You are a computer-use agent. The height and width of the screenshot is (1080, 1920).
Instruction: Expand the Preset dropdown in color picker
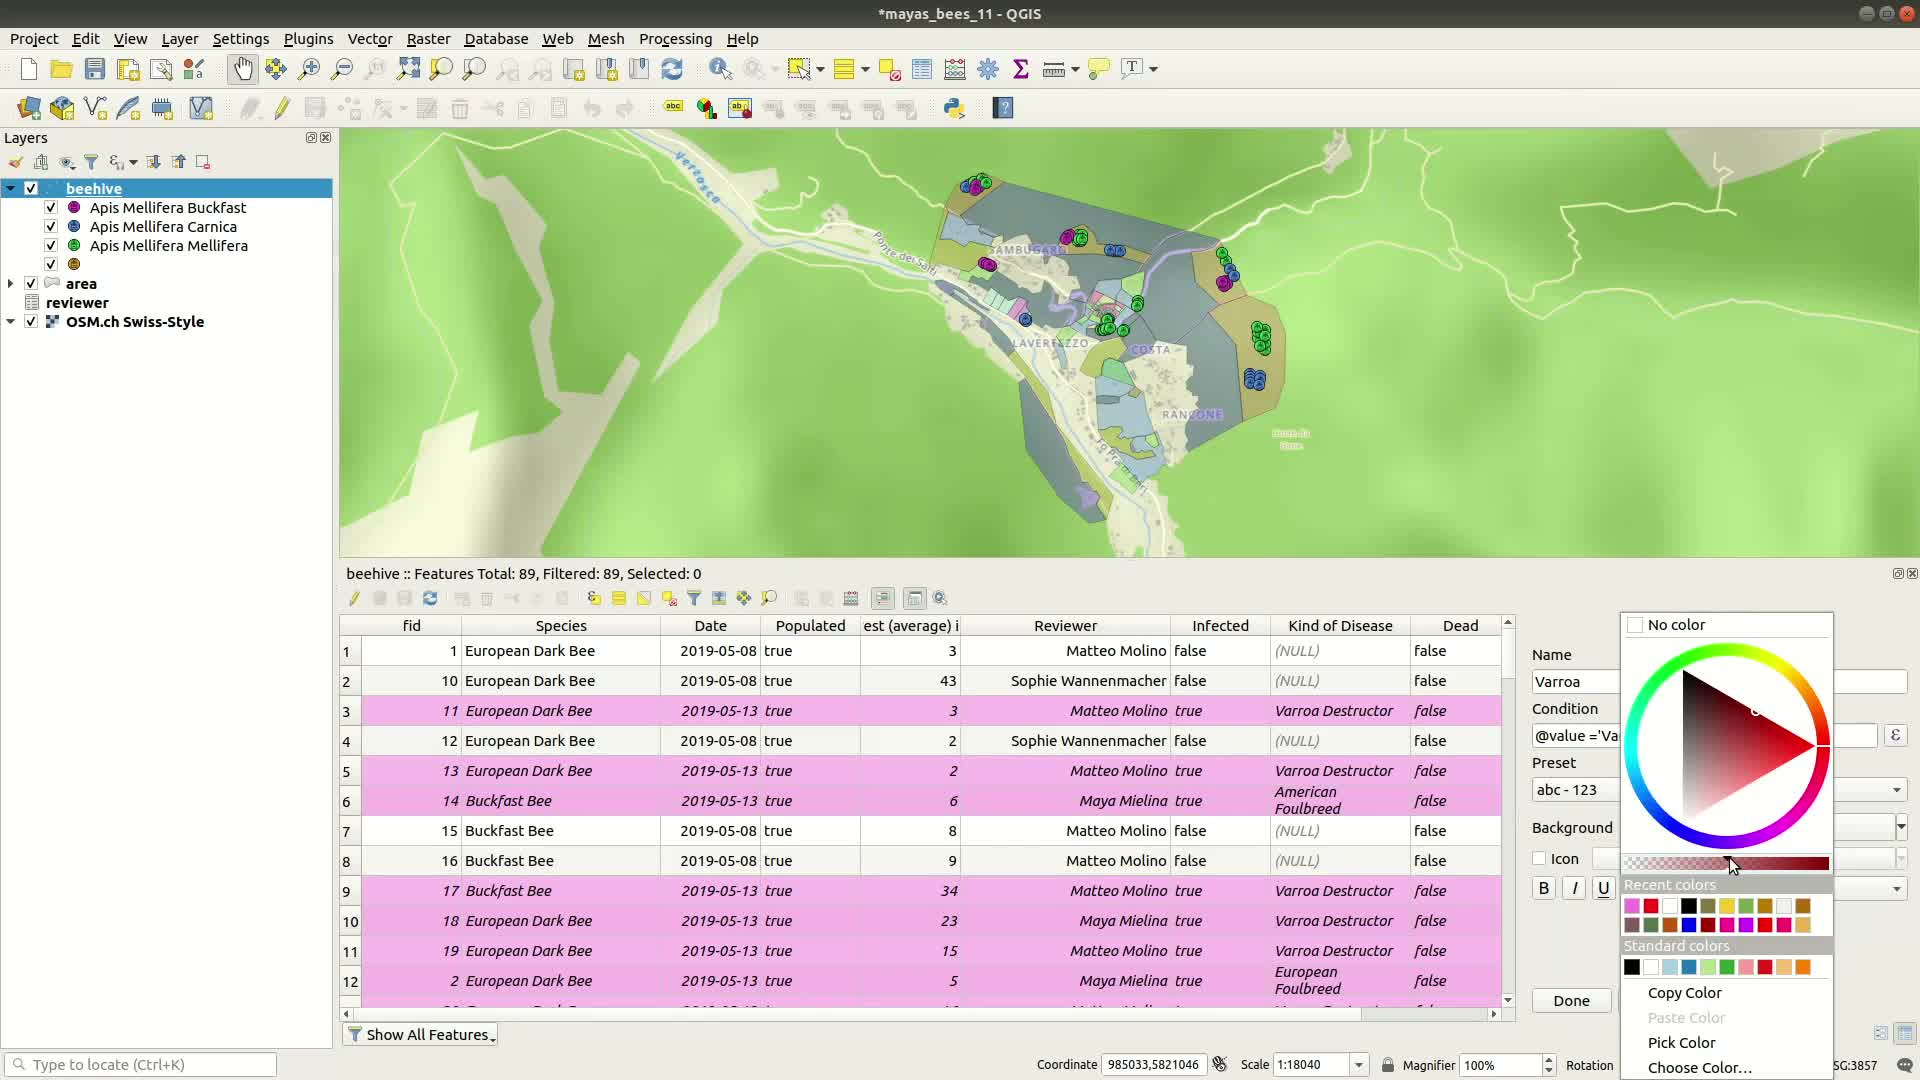[x=1898, y=789]
